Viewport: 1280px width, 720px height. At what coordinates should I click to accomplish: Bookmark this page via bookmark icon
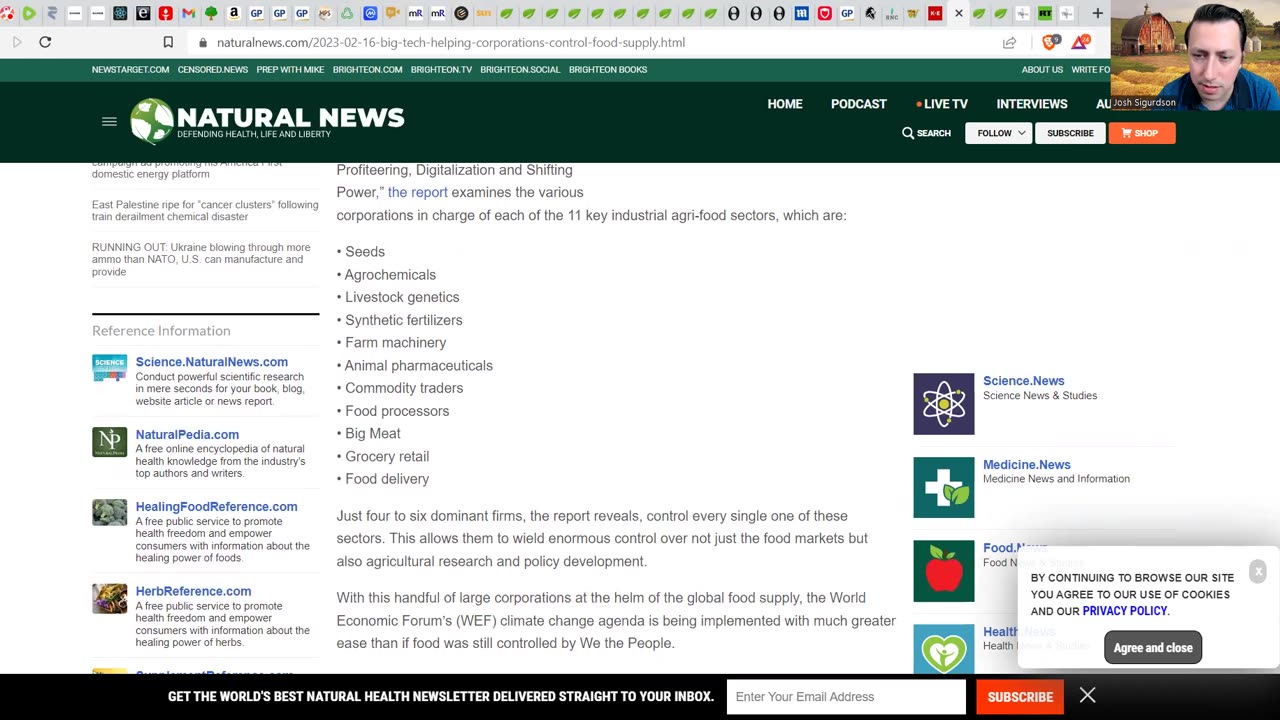pyautogui.click(x=168, y=42)
